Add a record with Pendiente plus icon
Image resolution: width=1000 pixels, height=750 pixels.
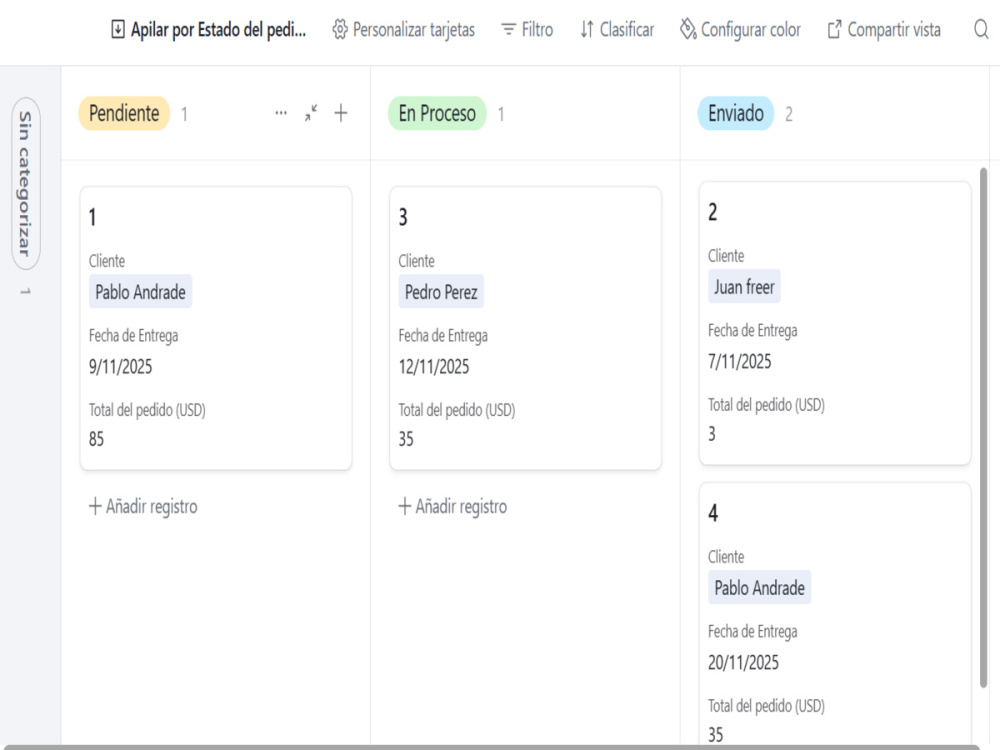click(x=341, y=113)
